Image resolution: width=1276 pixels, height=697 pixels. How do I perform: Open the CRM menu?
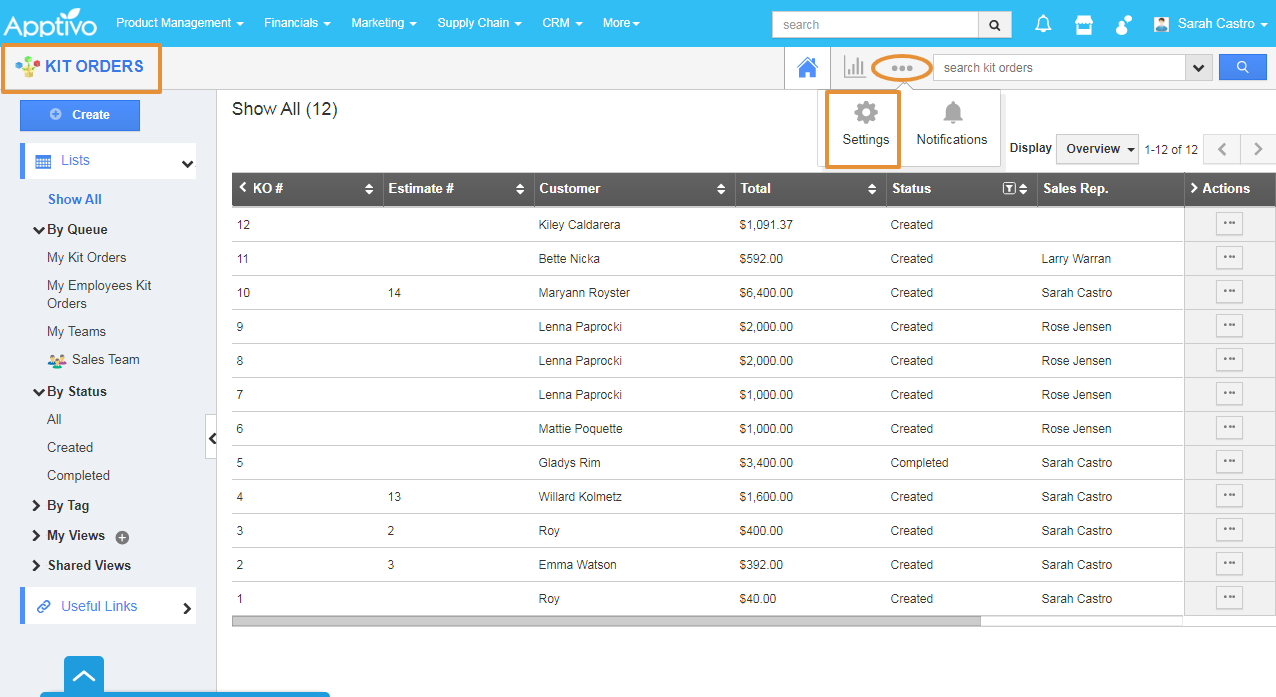(562, 23)
